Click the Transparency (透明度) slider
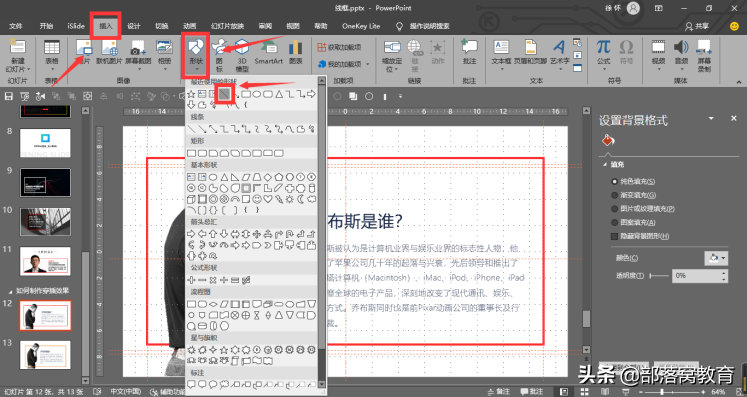Viewport: 747px width, 397px height. coord(659,276)
